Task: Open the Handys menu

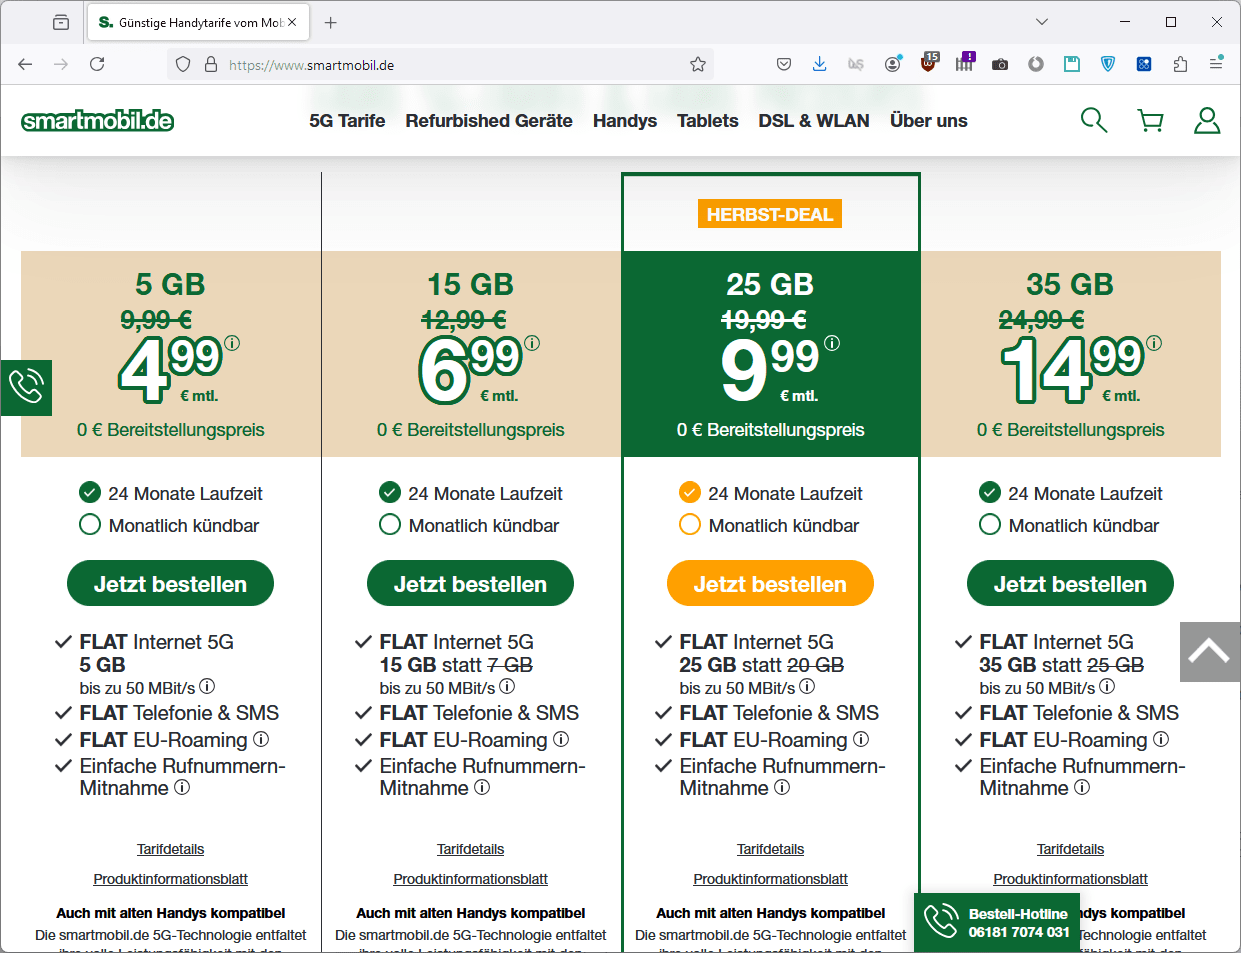Action: pyautogui.click(x=625, y=121)
